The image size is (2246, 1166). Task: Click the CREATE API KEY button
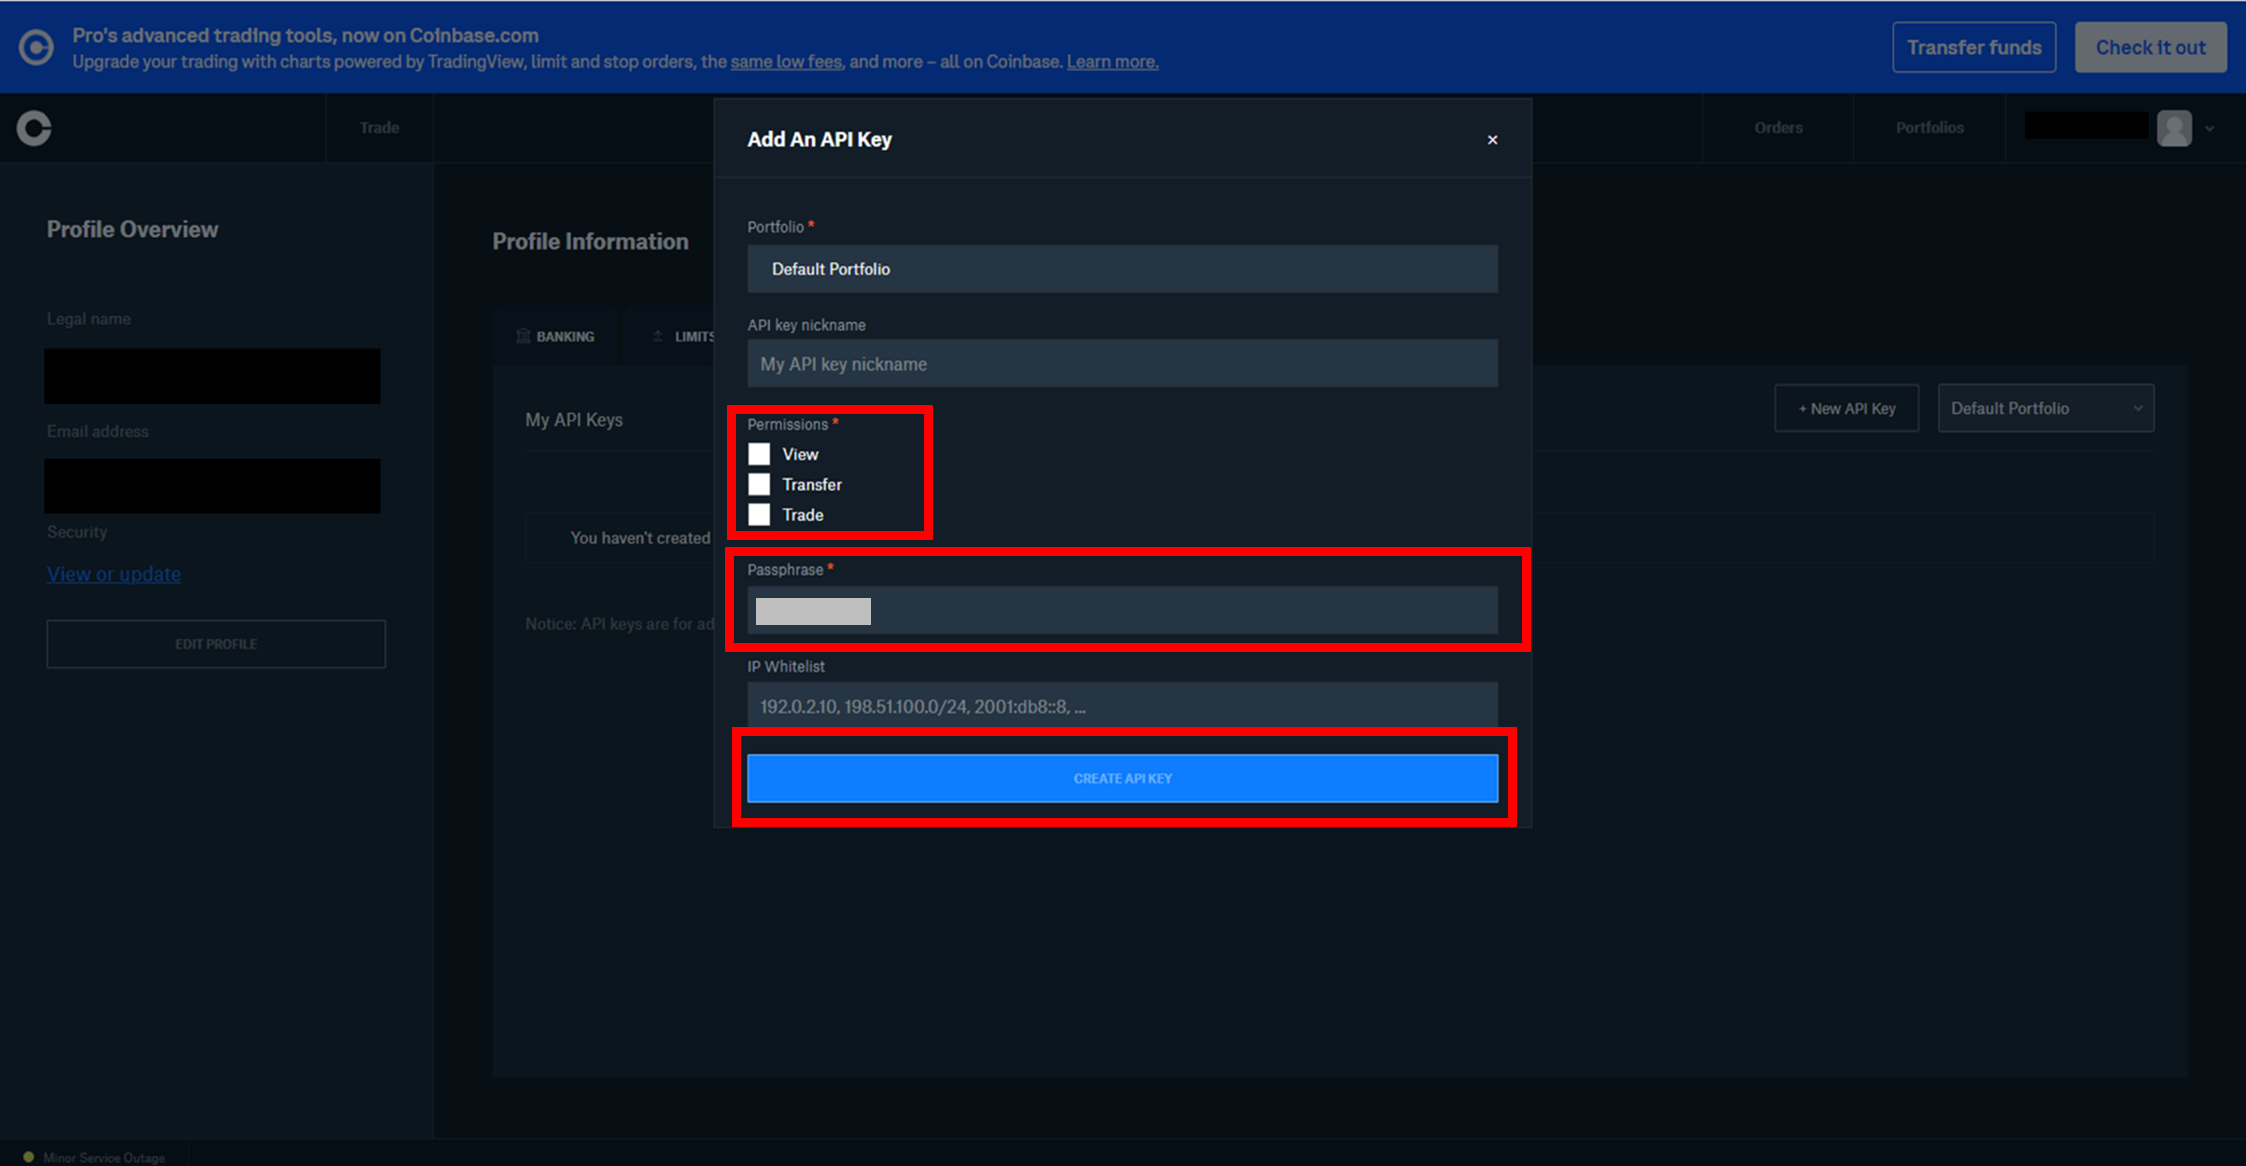point(1124,777)
